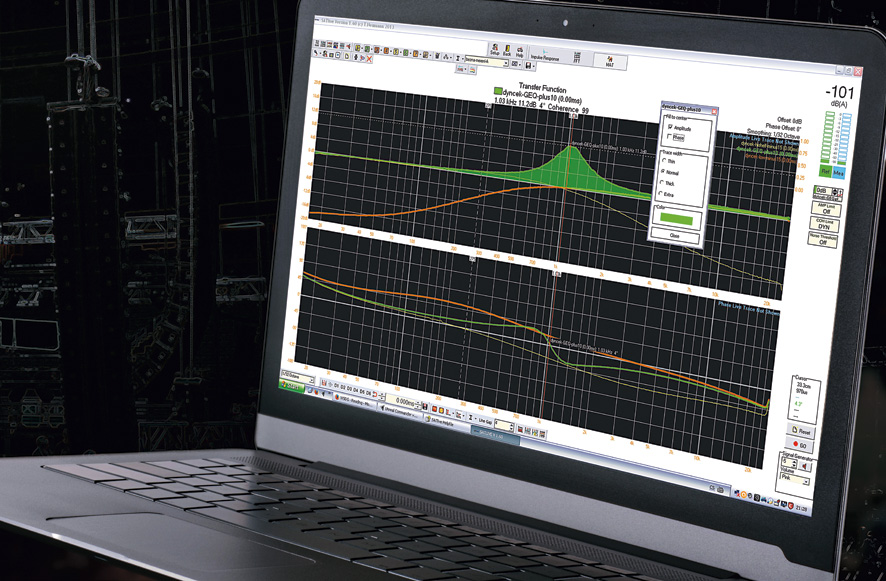Image resolution: width=886 pixels, height=581 pixels.
Task: Open Unreal Commander taskbar button
Action: tap(401, 411)
